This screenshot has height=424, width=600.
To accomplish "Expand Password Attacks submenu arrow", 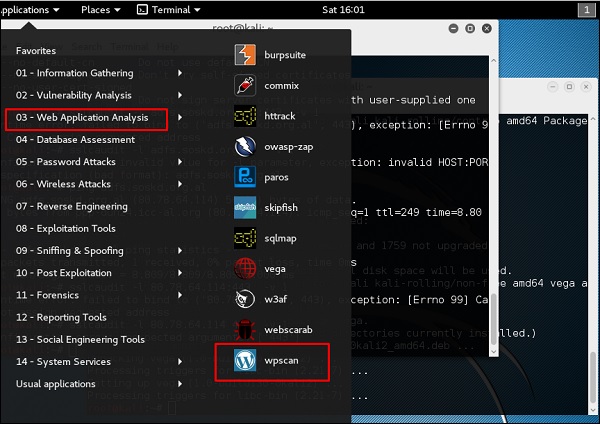I will 180,161.
